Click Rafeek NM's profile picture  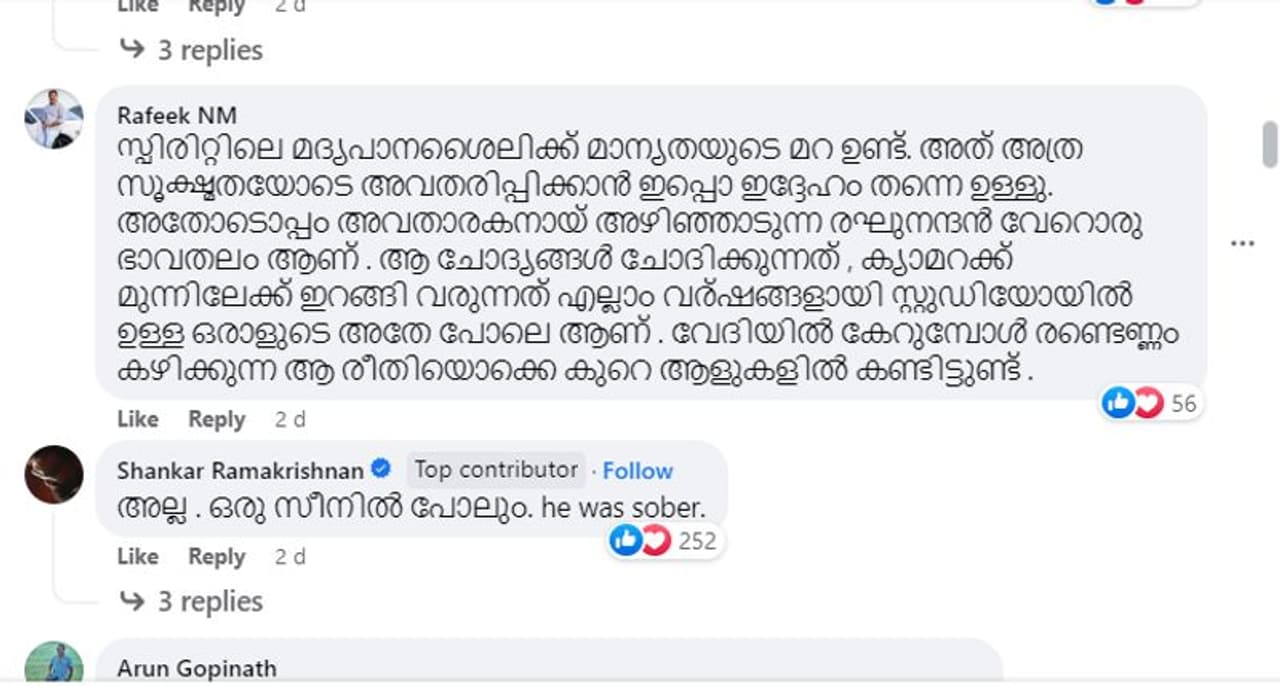[53, 119]
